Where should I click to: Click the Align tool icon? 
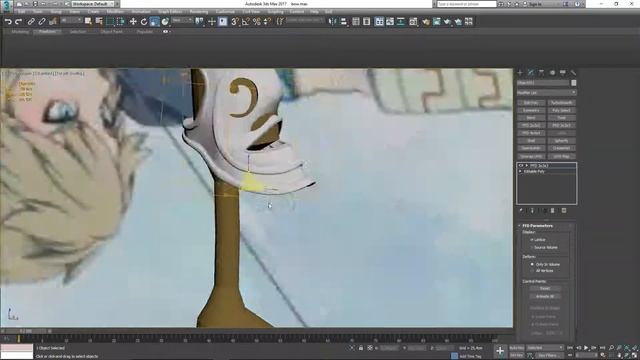343,21
